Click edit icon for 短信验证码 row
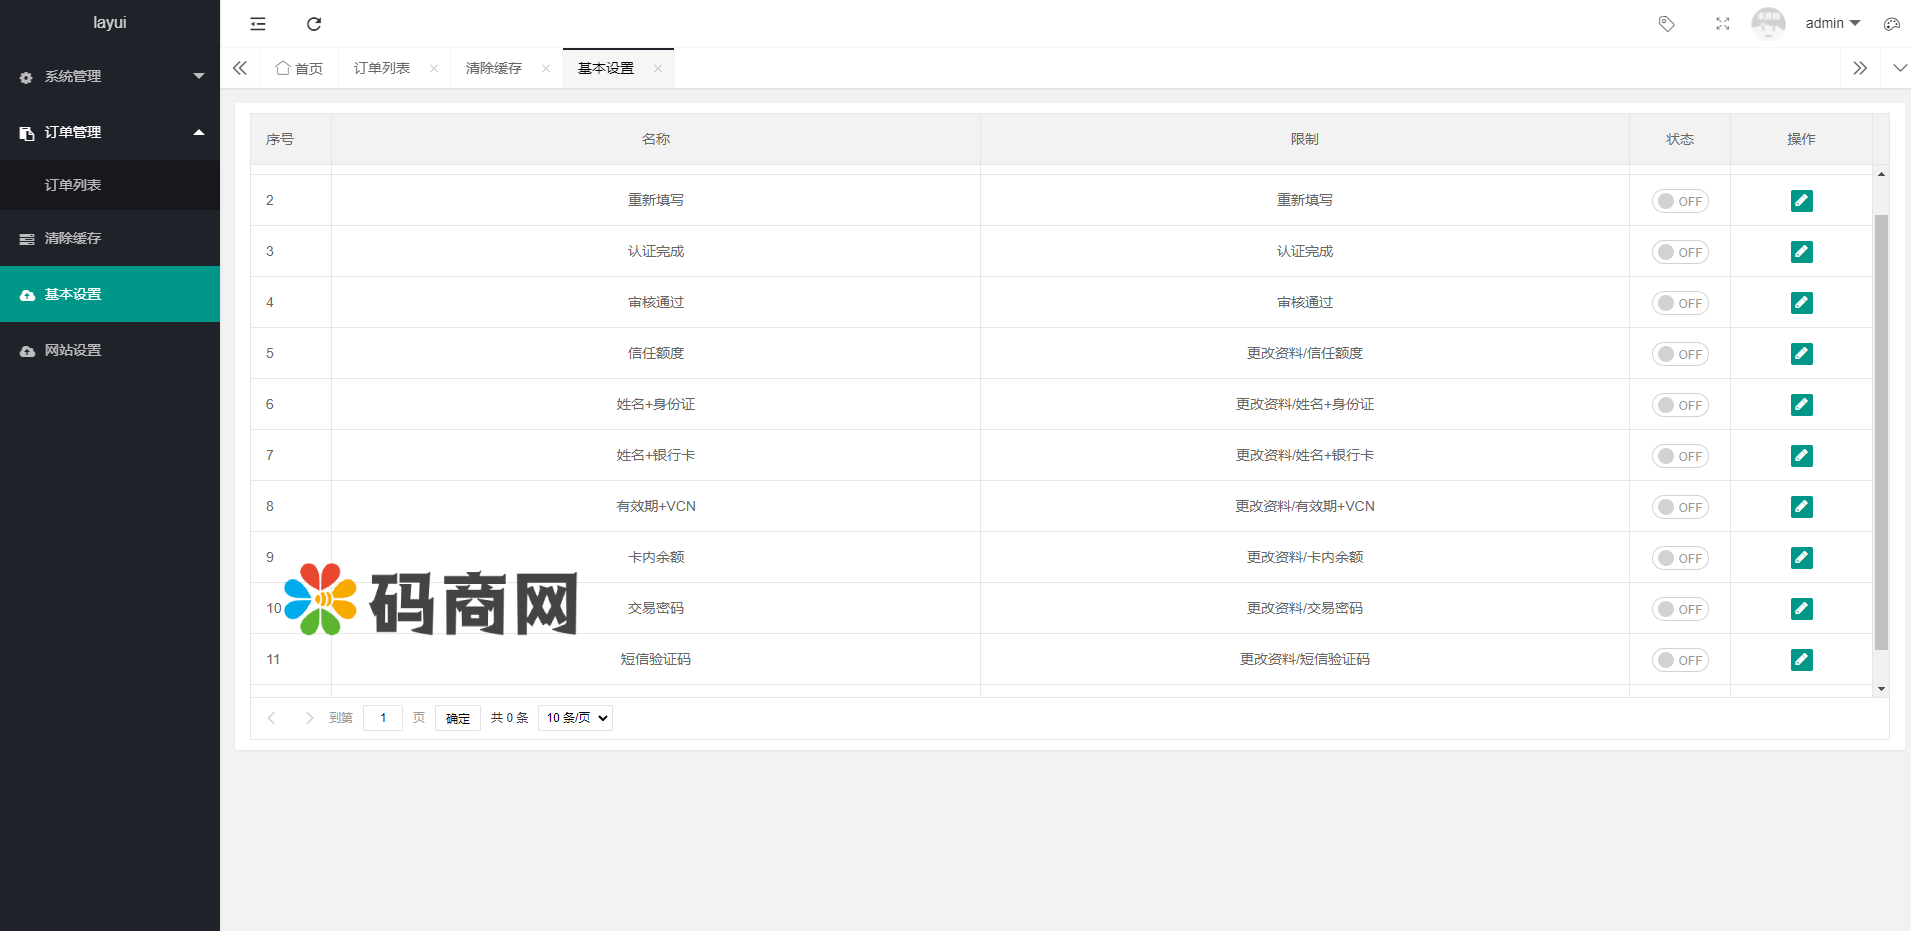 1801,660
